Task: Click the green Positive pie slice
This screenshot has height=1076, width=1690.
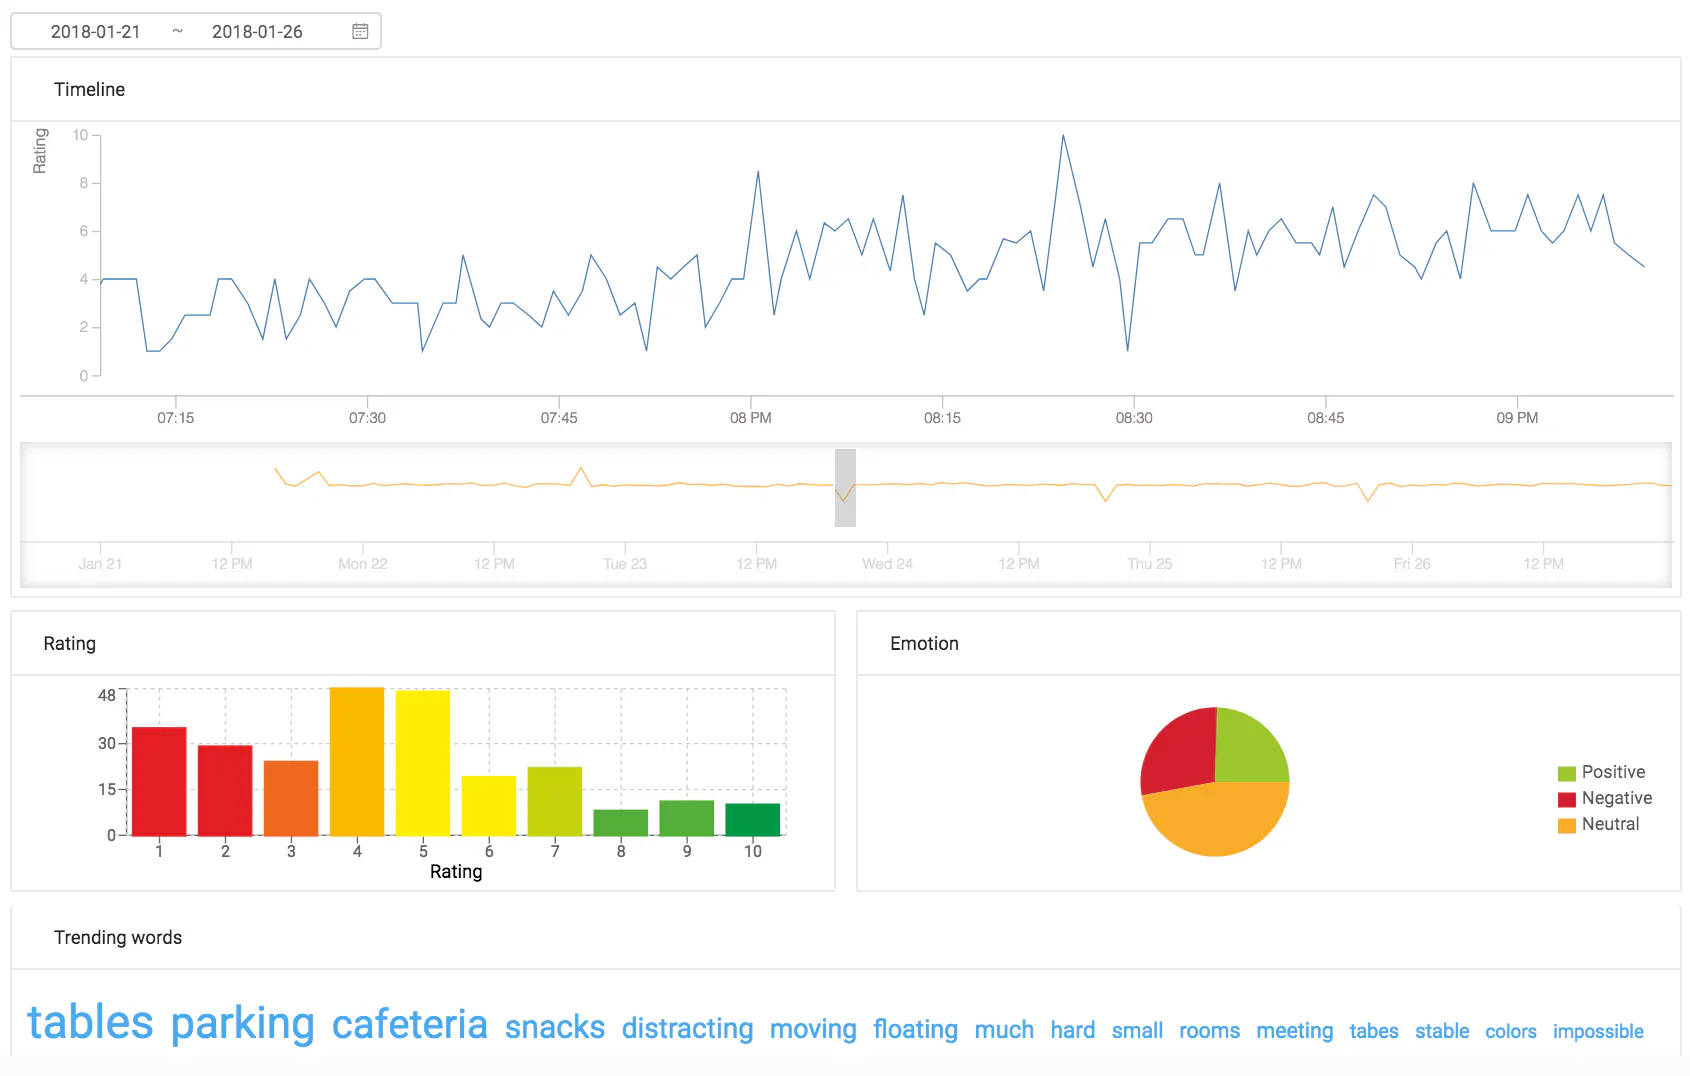Action: coord(1248,748)
